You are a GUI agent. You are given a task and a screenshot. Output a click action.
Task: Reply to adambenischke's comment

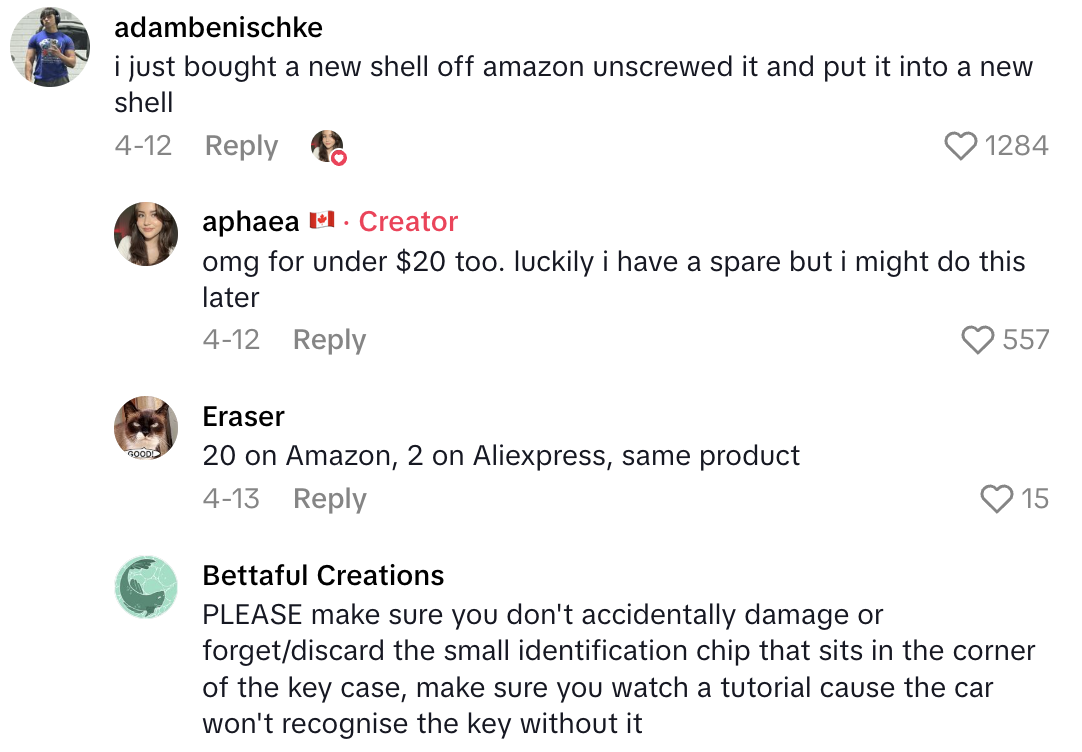tap(241, 146)
